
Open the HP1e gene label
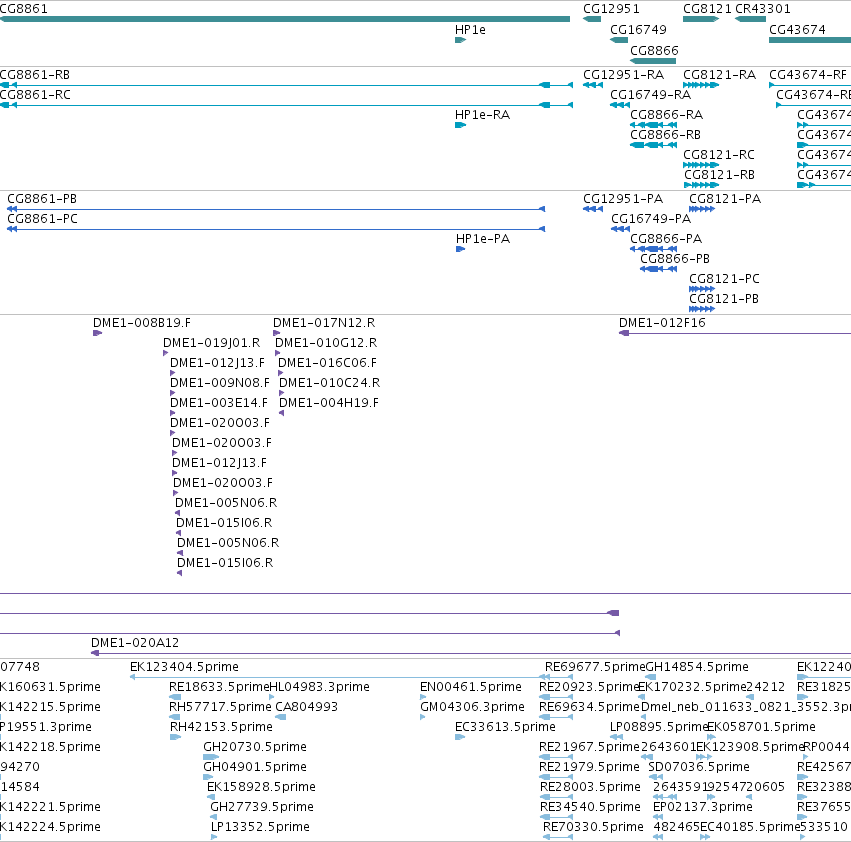tap(470, 30)
